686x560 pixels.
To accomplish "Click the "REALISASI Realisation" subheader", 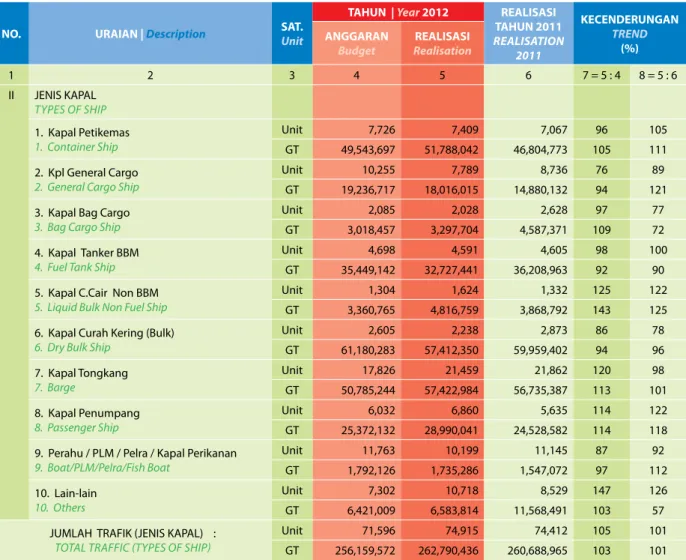I will (x=442, y=43).
